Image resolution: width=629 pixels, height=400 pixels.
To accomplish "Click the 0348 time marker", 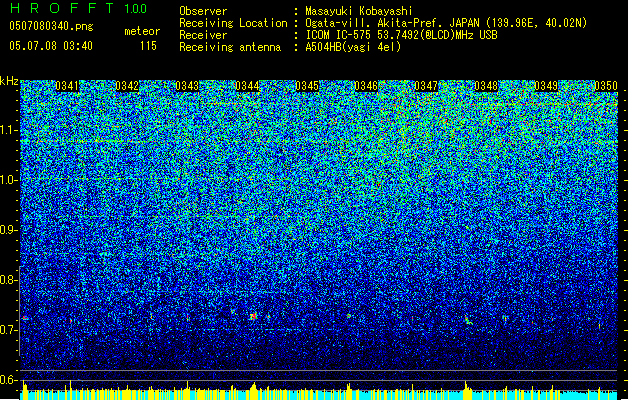I will (486, 86).
